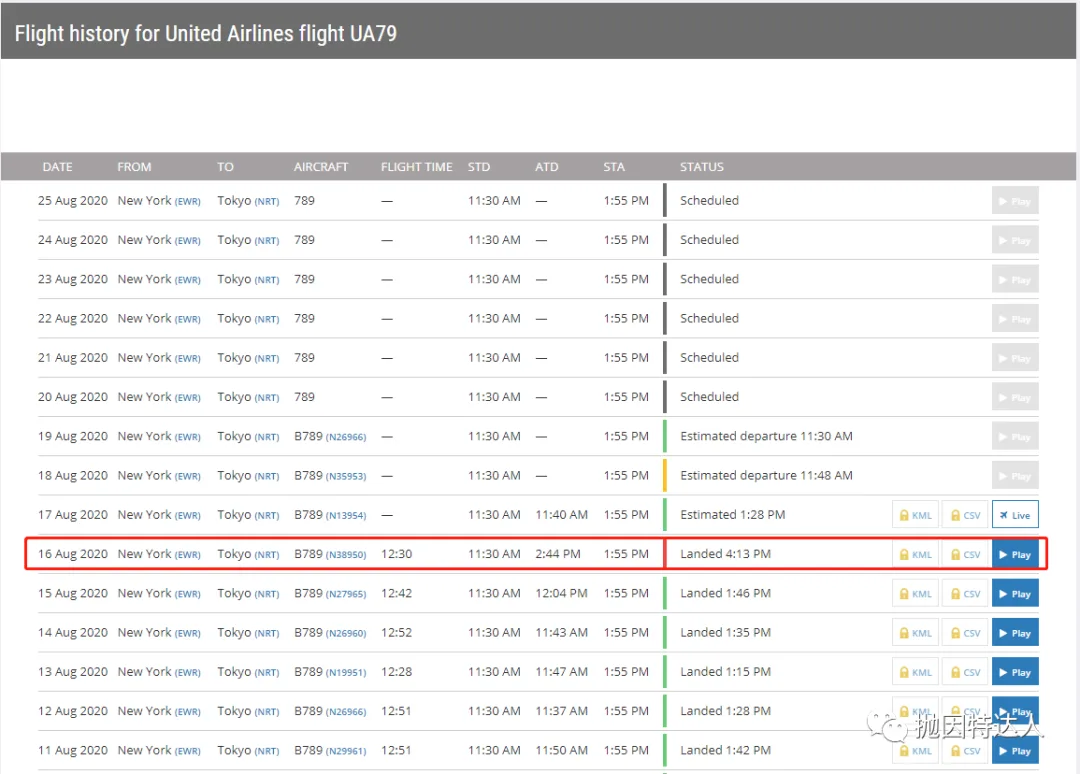The image size is (1080, 774).
Task: Click the FLIGHT TIME column header
Action: [x=416, y=167]
